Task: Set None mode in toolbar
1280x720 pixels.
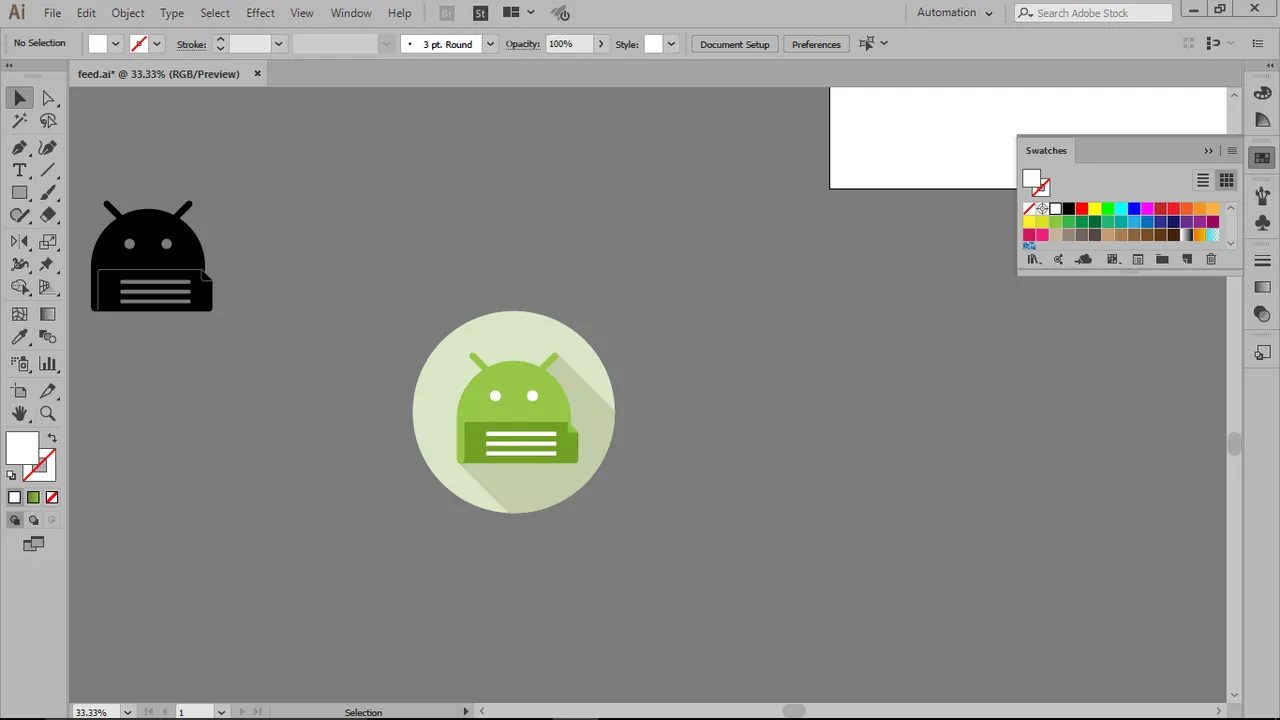Action: pyautogui.click(x=52, y=497)
